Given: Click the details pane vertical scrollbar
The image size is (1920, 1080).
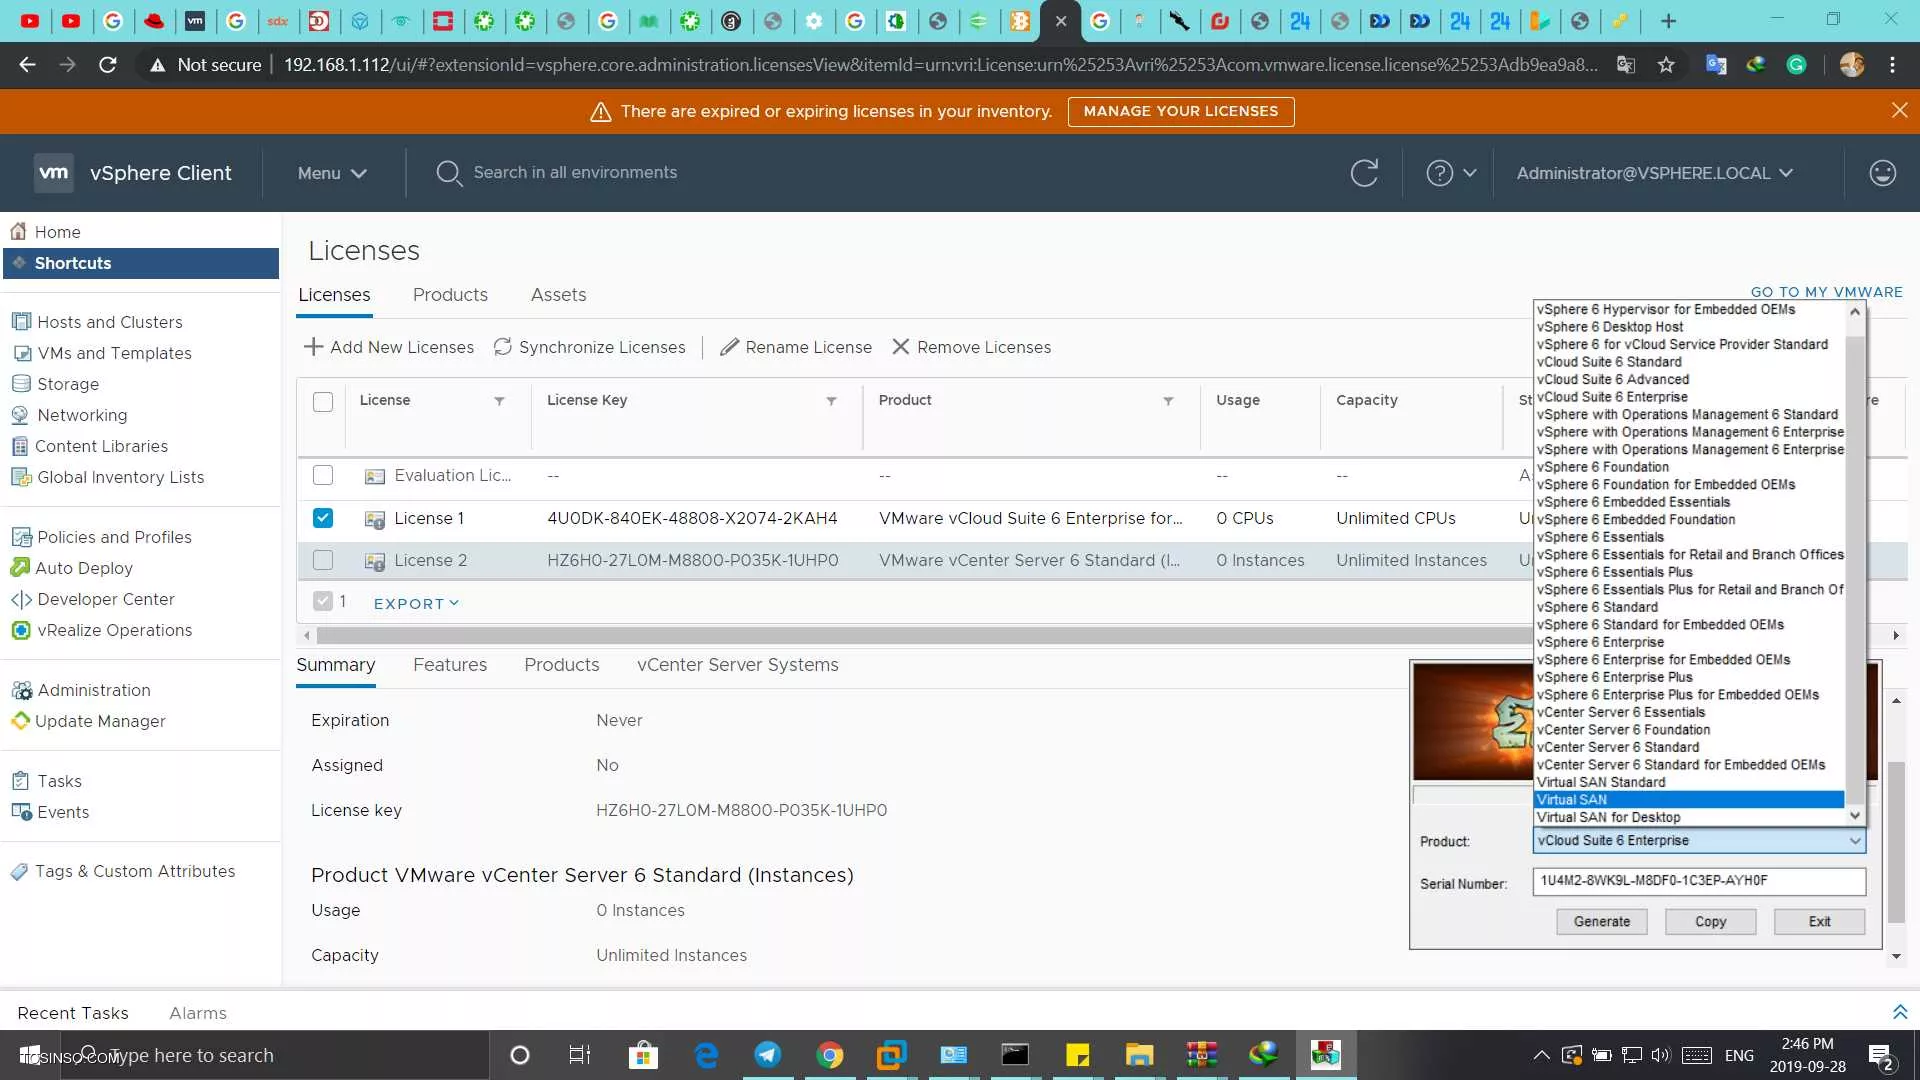Looking at the screenshot, I should (x=1896, y=842).
